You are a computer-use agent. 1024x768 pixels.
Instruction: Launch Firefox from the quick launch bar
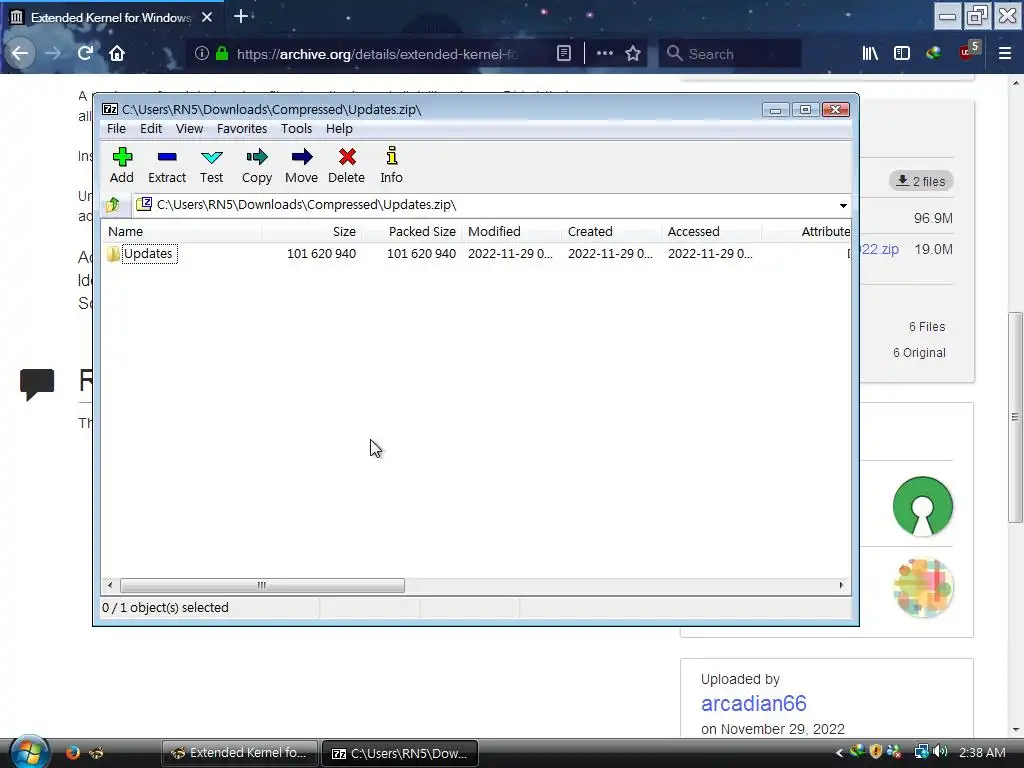pos(72,752)
